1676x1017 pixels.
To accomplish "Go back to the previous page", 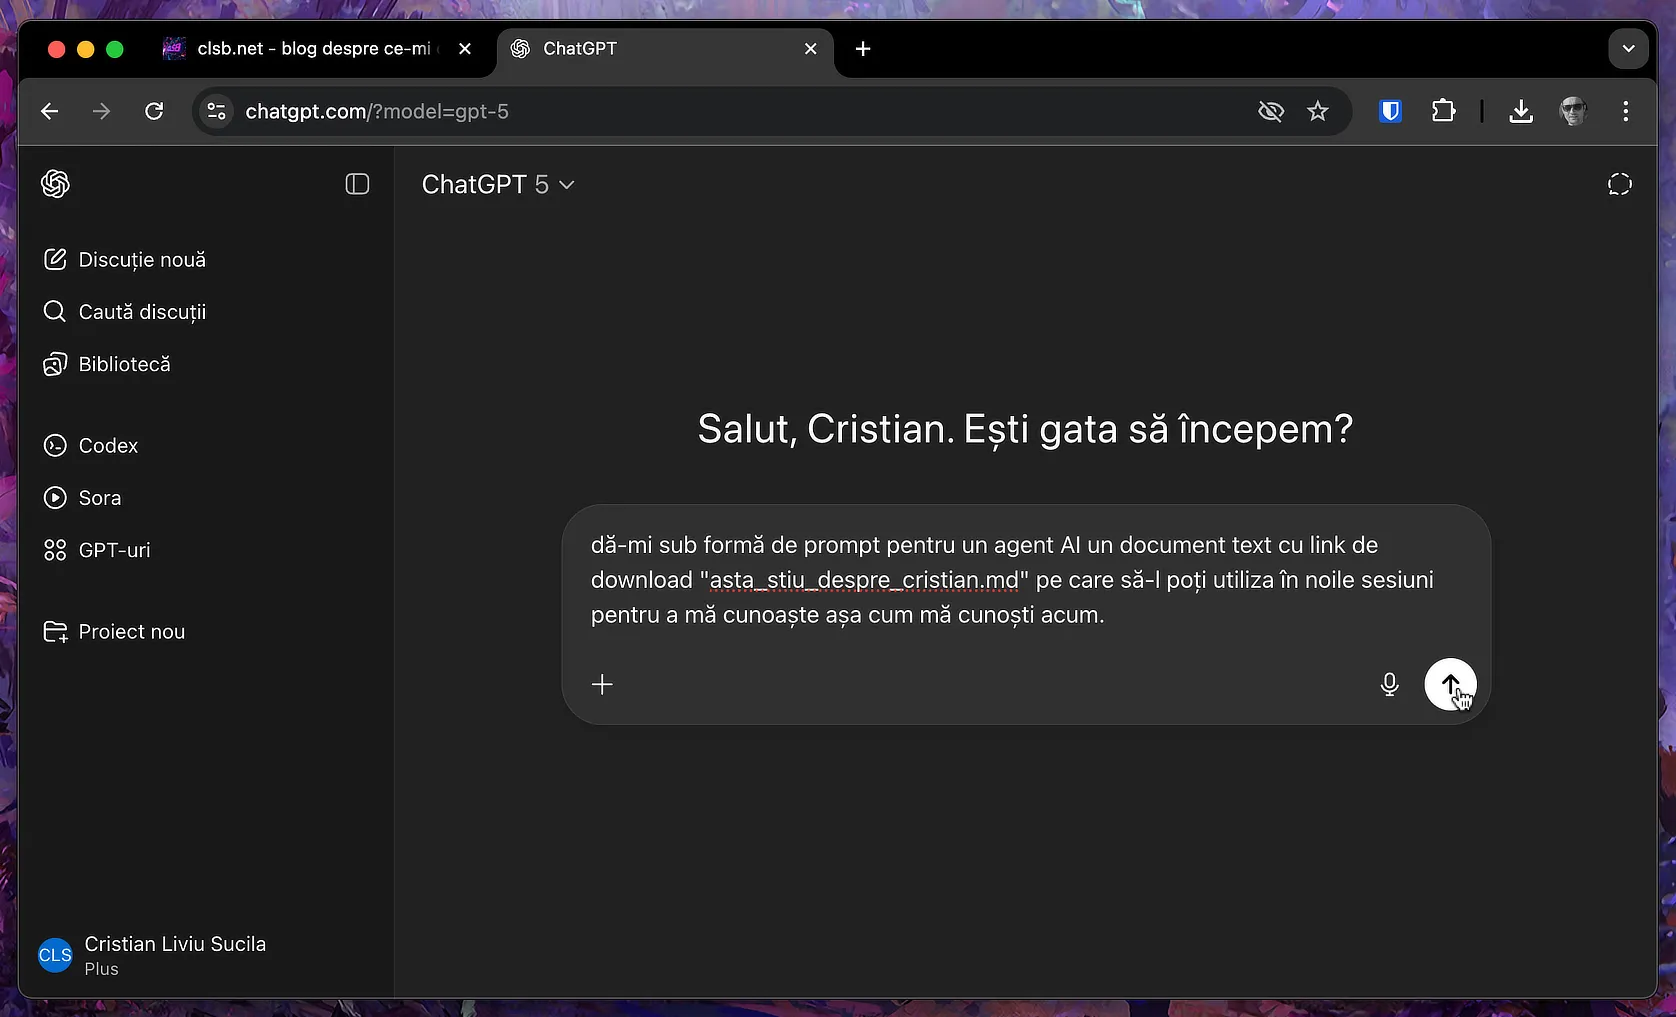I will point(50,111).
